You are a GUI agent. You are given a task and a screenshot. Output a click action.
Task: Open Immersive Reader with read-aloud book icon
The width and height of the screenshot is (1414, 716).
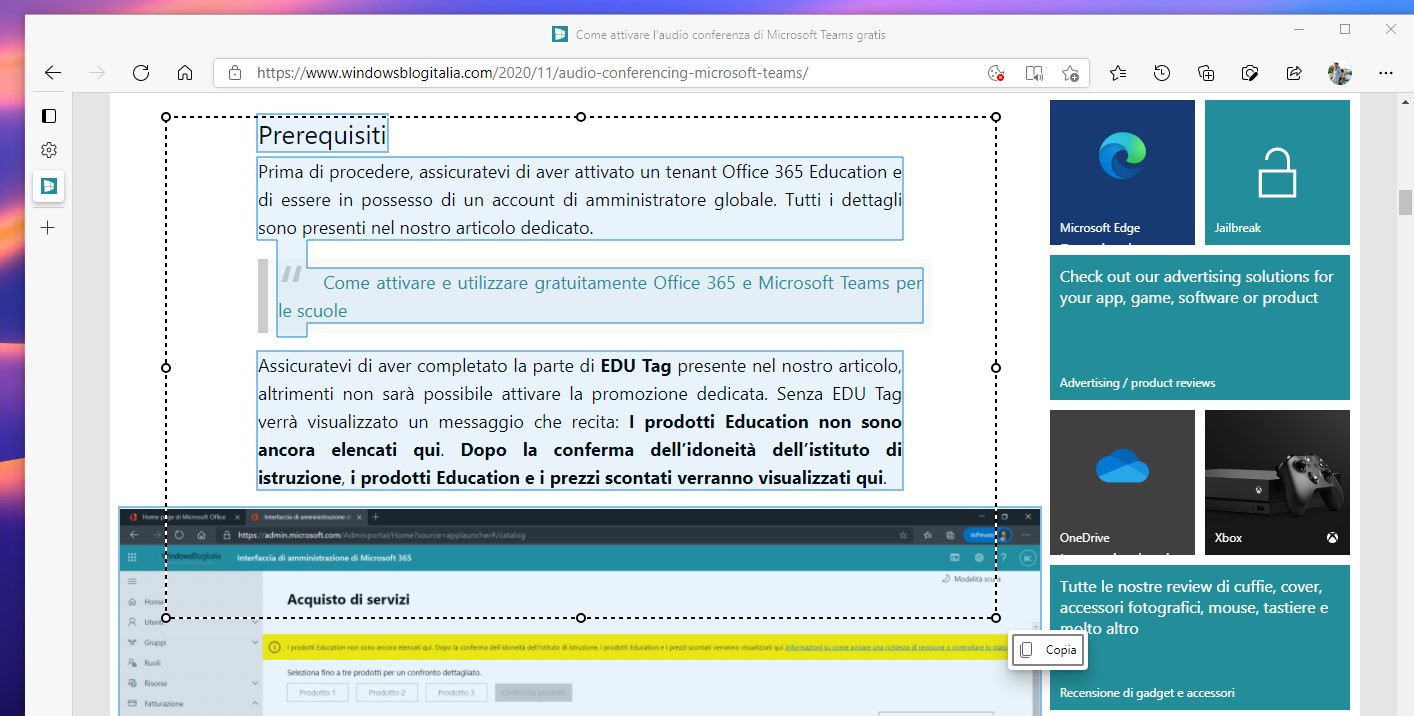pos(1034,73)
